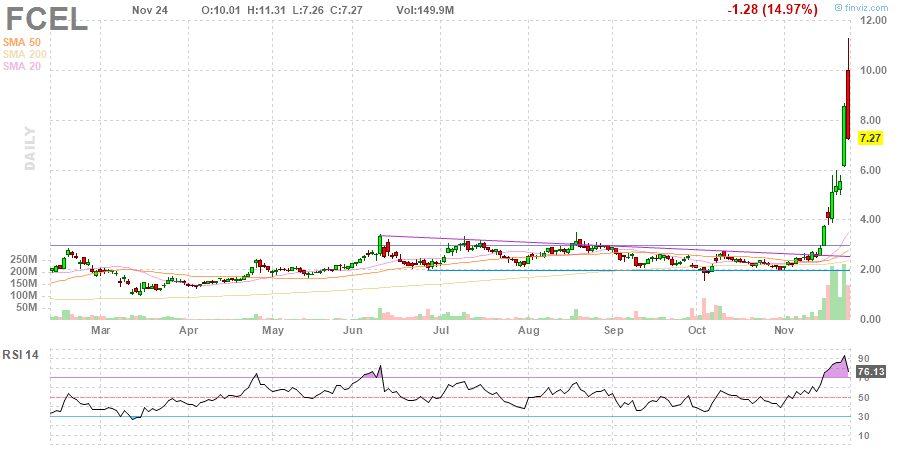Click the Apr month axis label

pos(189,330)
